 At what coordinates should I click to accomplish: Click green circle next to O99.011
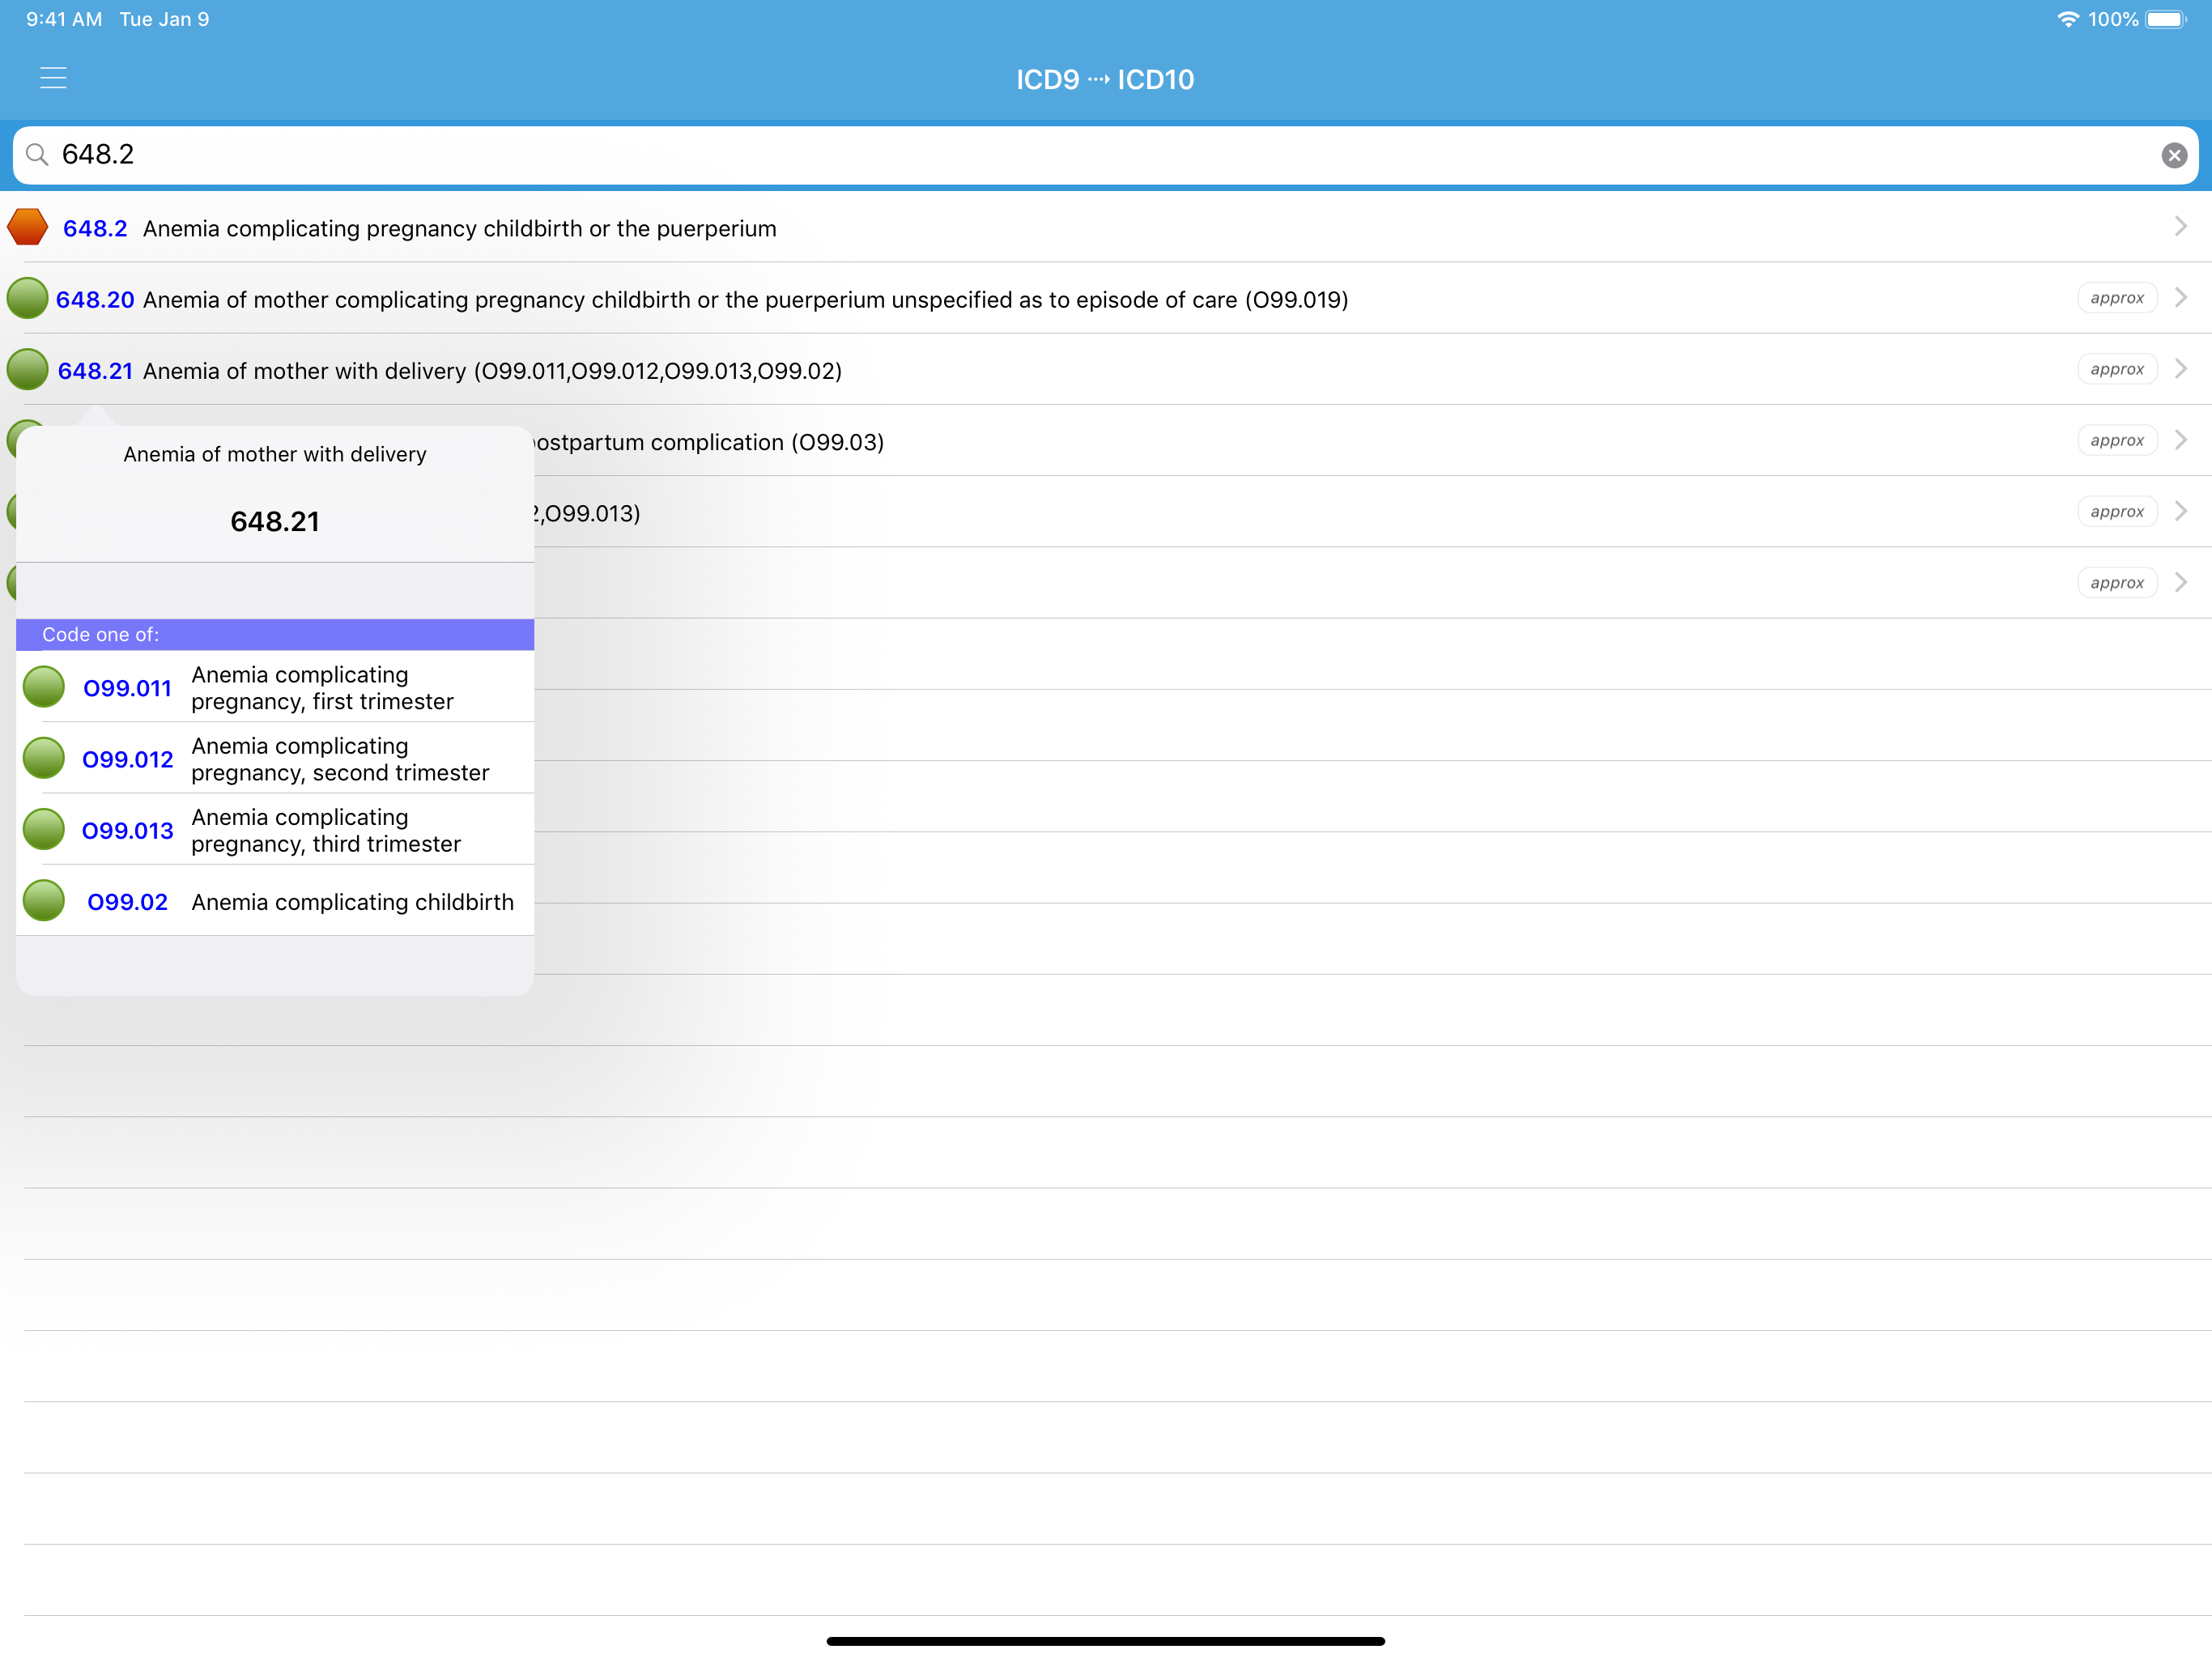(44, 687)
